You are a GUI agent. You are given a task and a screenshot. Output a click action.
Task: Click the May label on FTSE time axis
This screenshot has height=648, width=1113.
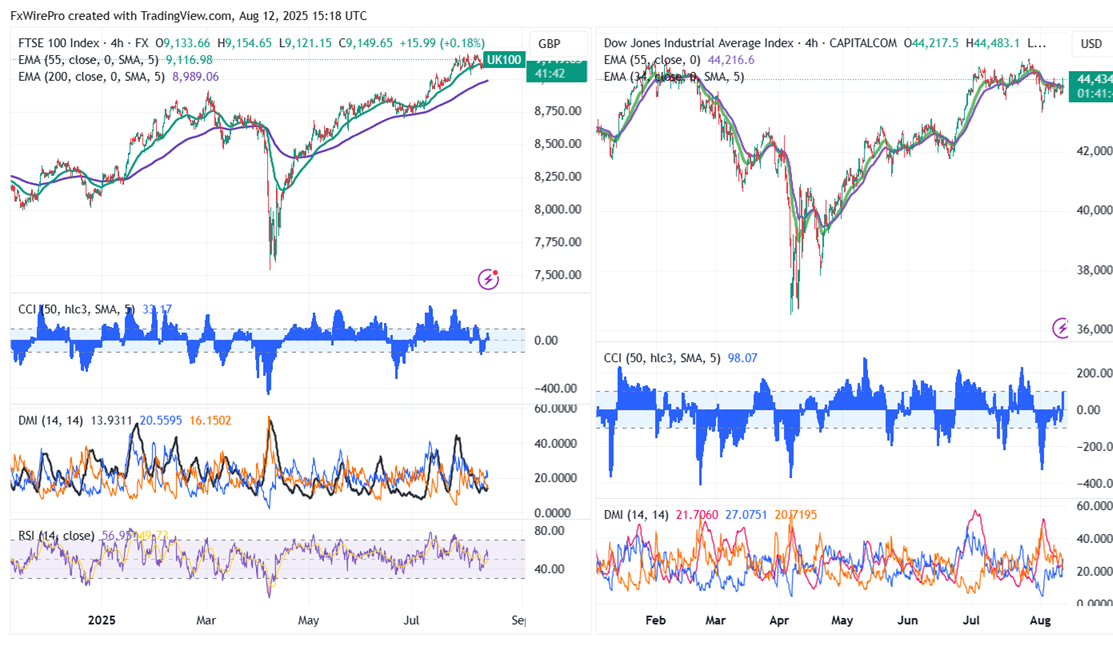tap(308, 620)
